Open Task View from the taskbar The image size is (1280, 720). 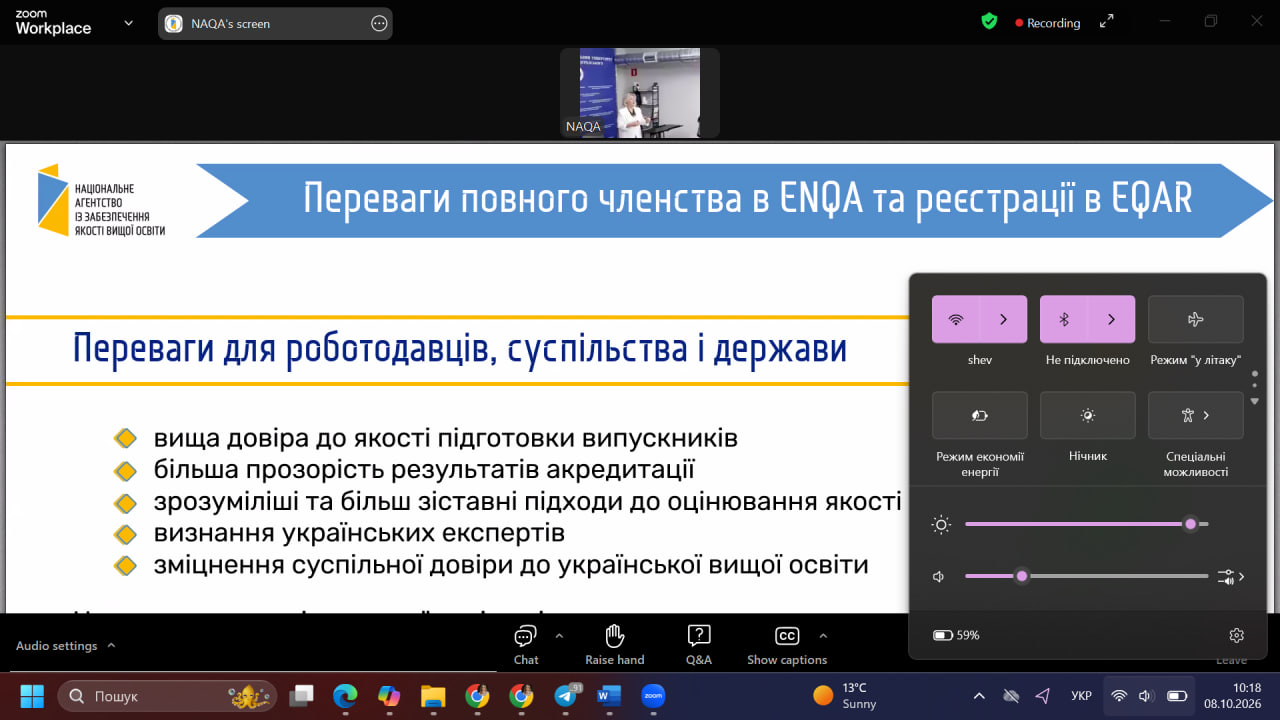(x=301, y=695)
